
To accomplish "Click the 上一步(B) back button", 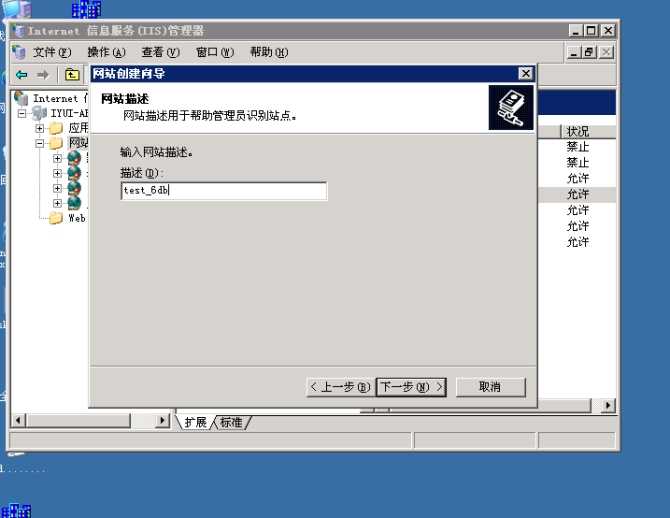I will click(x=340, y=387).
